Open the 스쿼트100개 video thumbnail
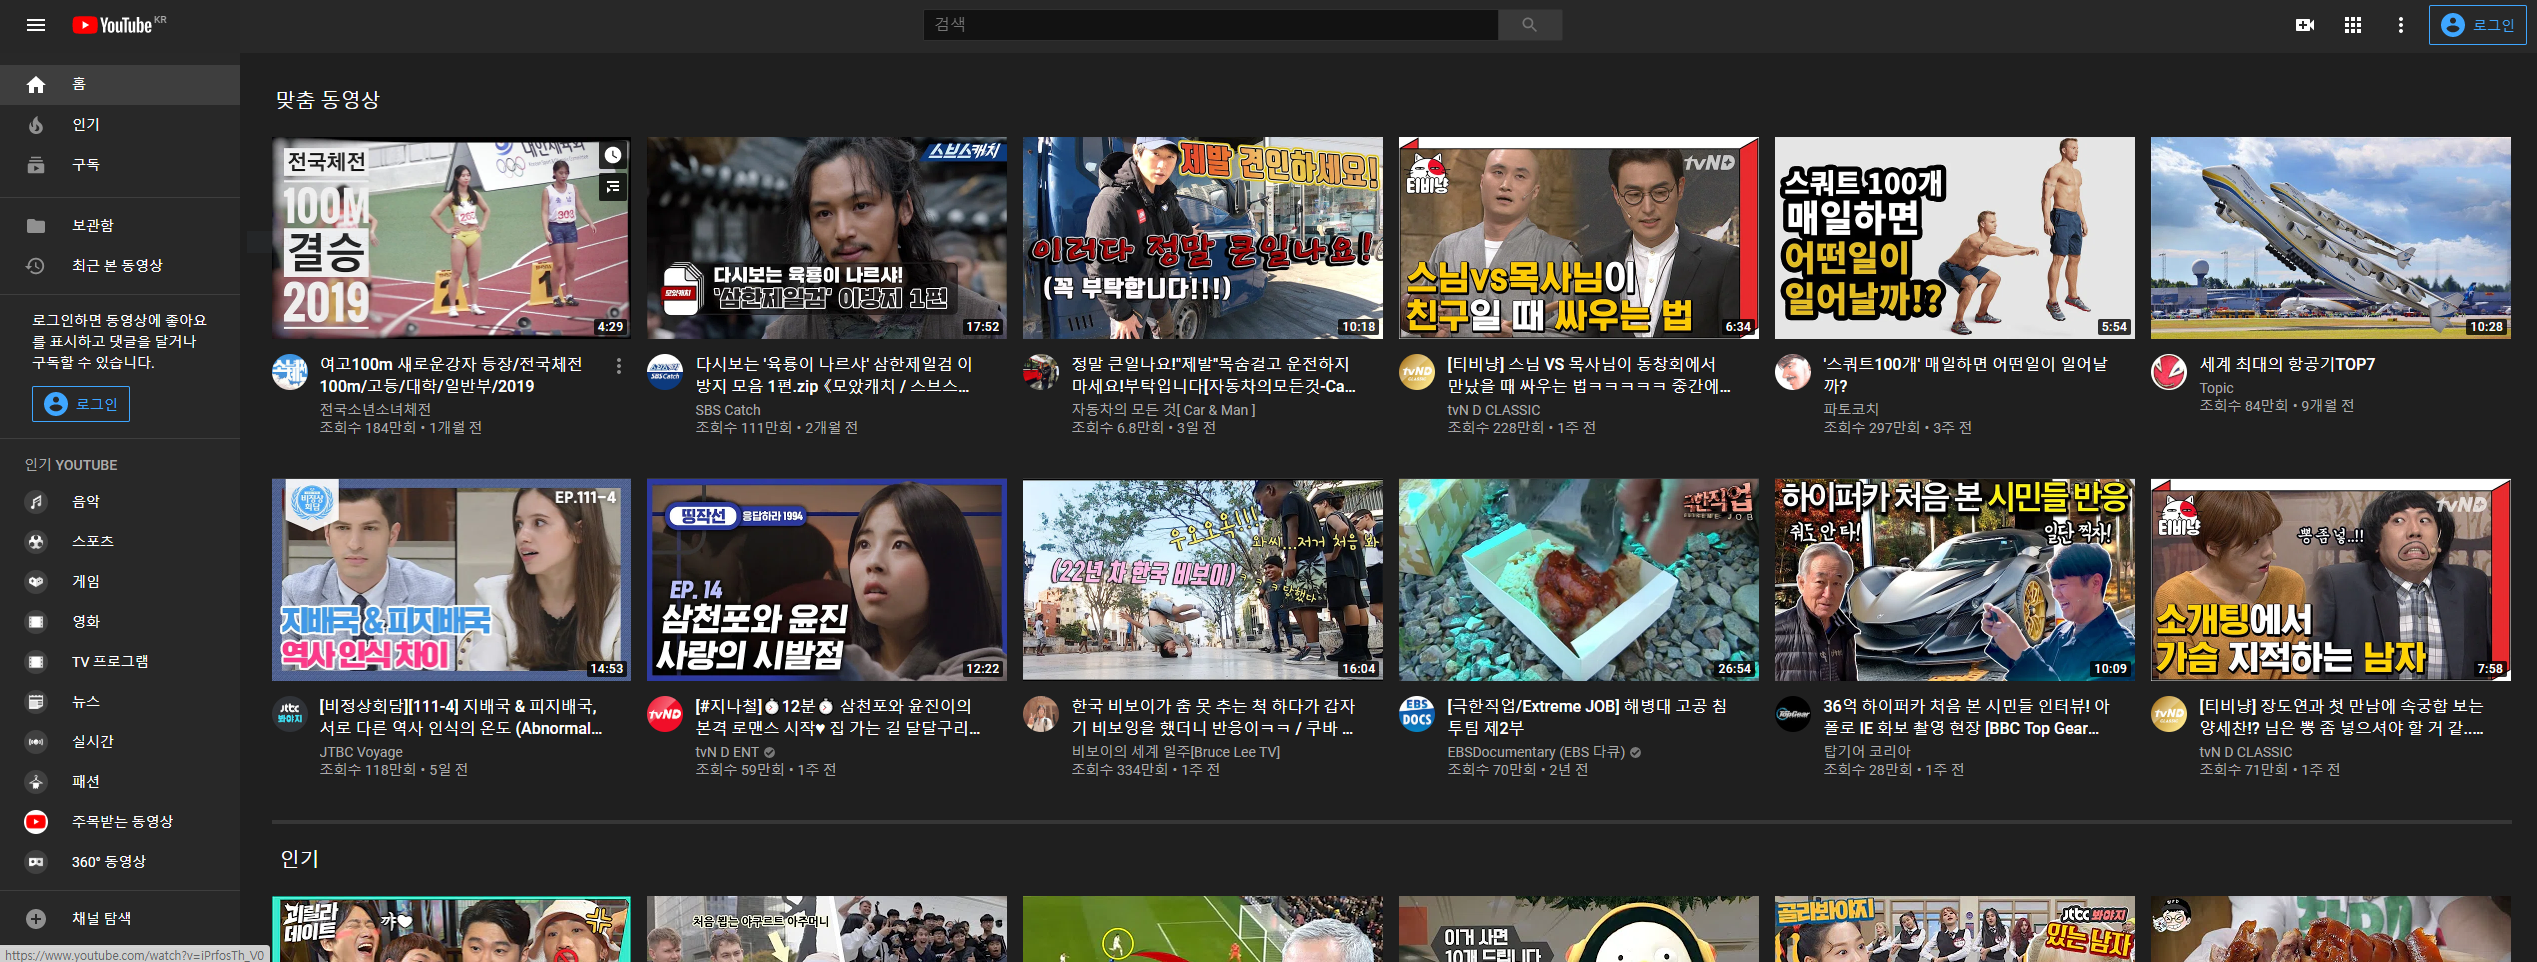The height and width of the screenshot is (962, 2537). pos(1954,238)
